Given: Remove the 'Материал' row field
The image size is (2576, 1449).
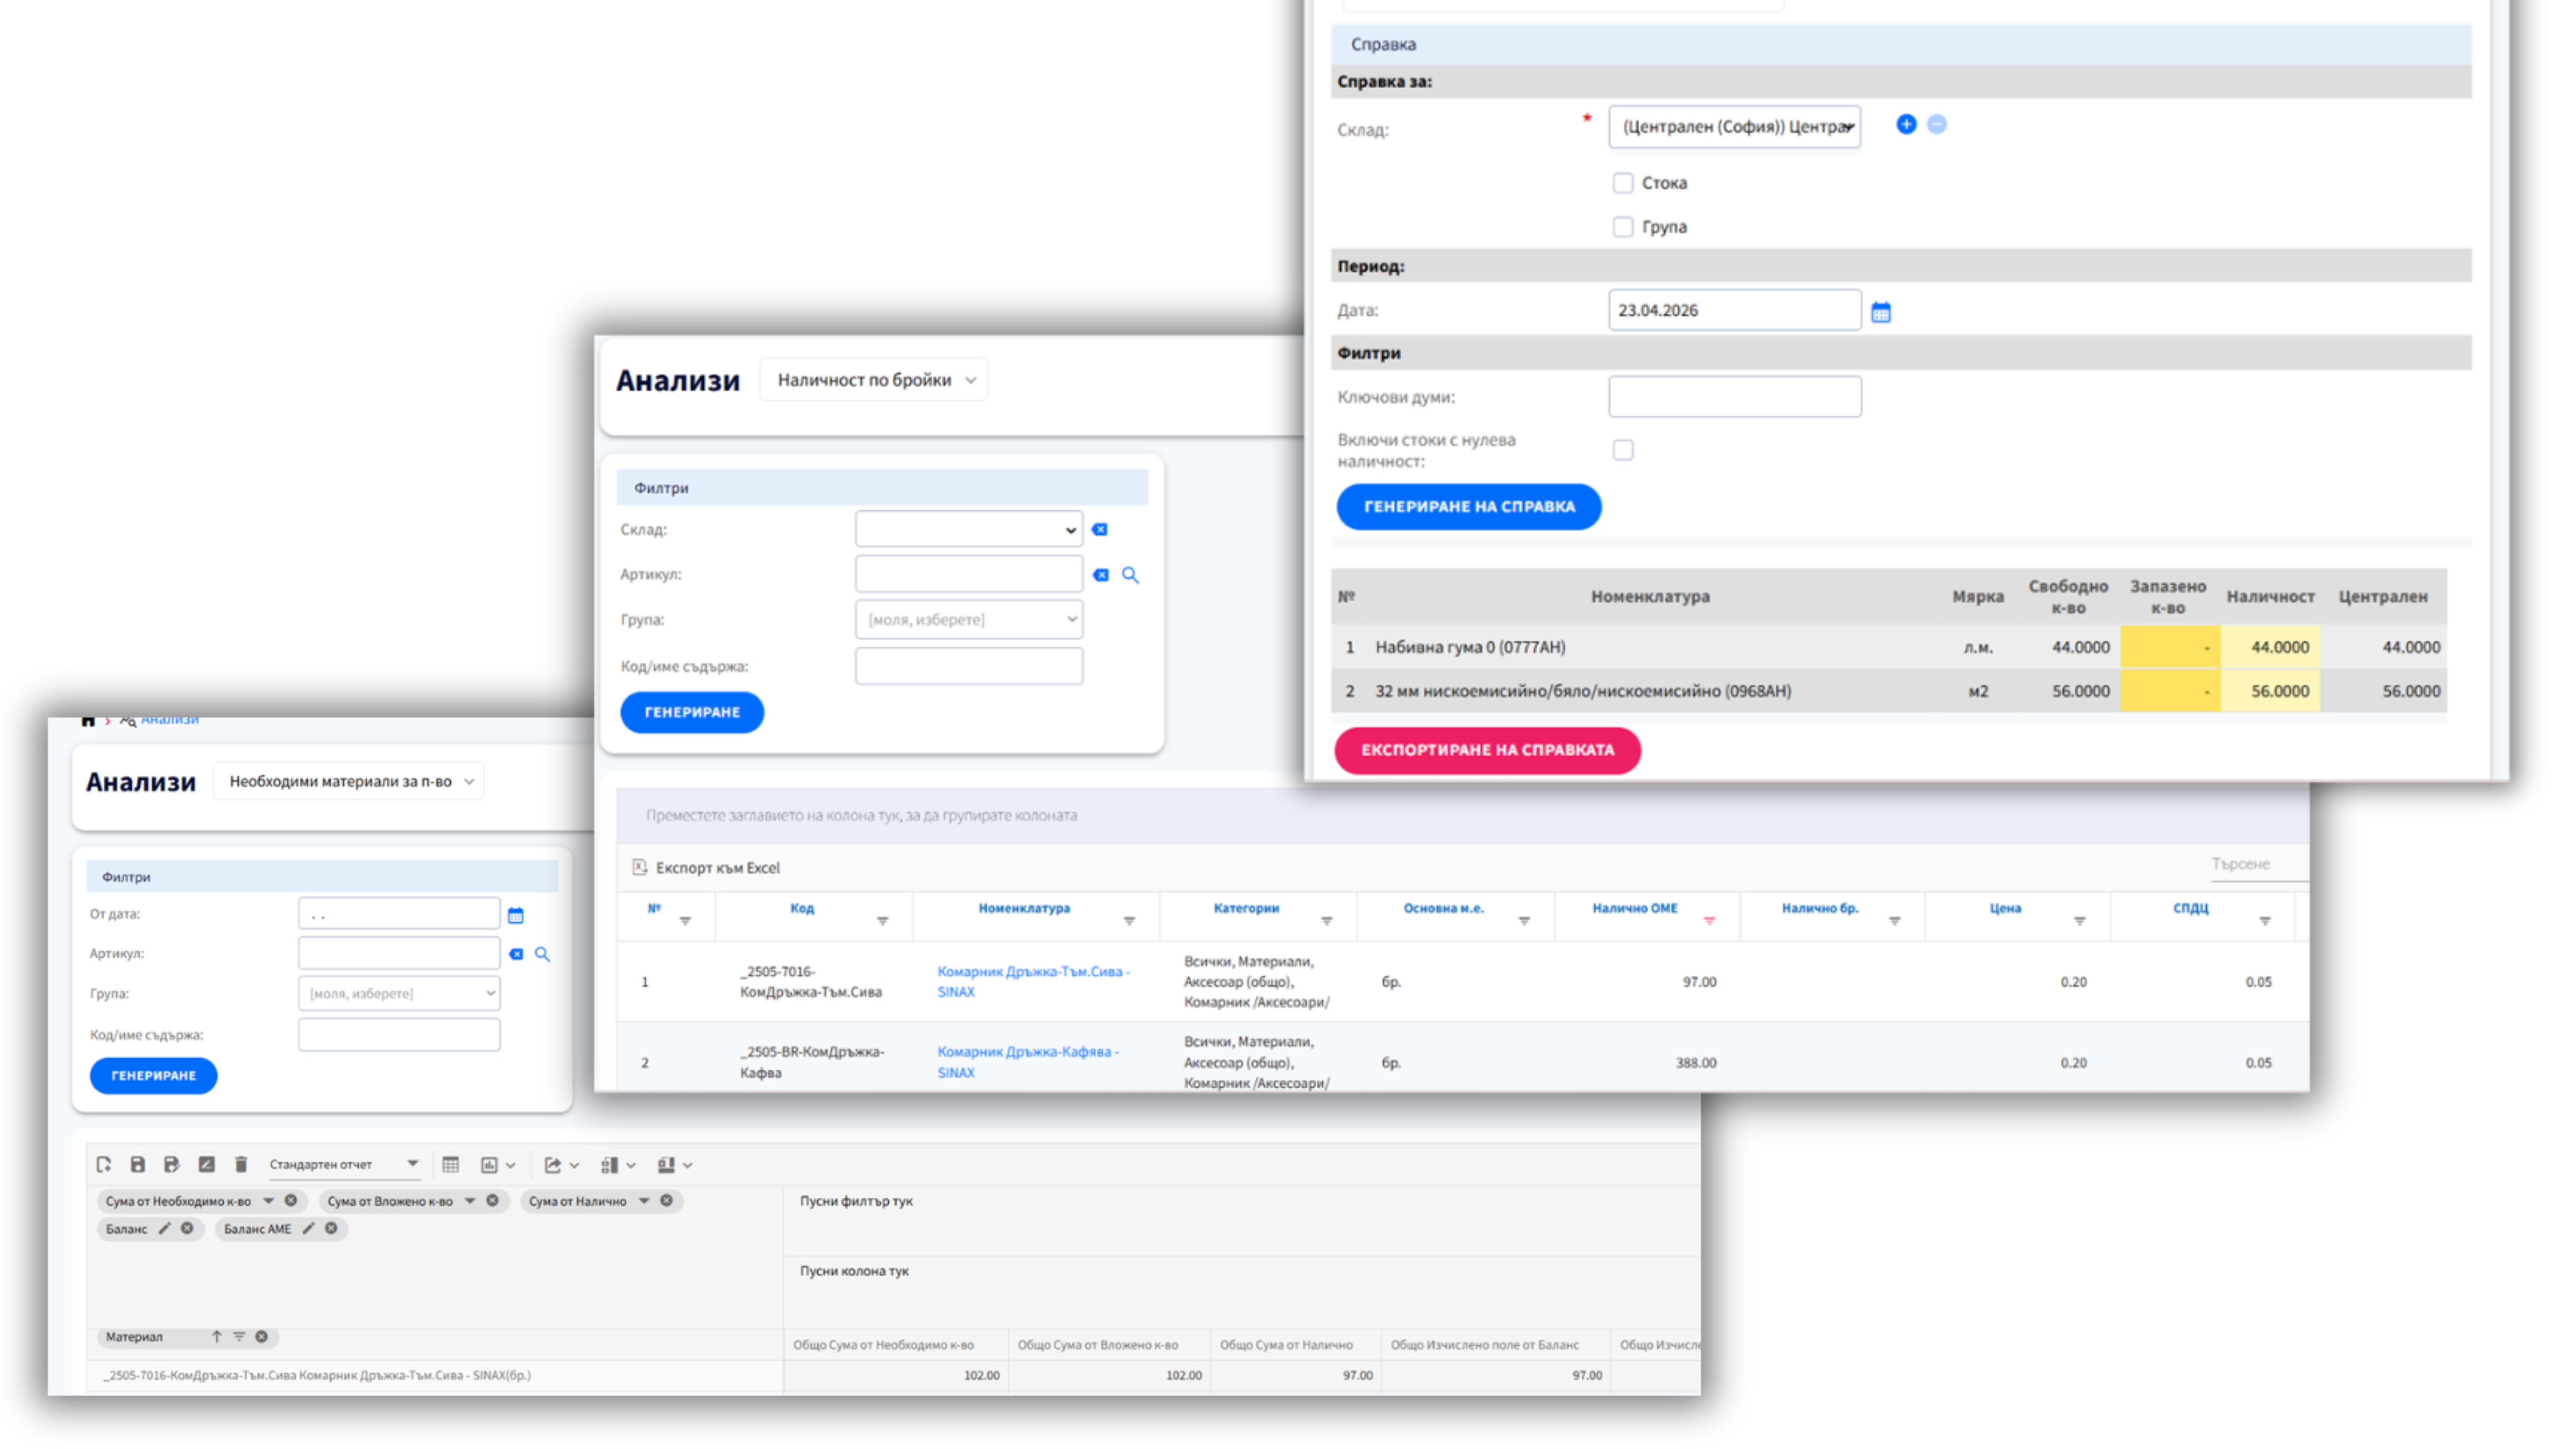Looking at the screenshot, I should [261, 1336].
